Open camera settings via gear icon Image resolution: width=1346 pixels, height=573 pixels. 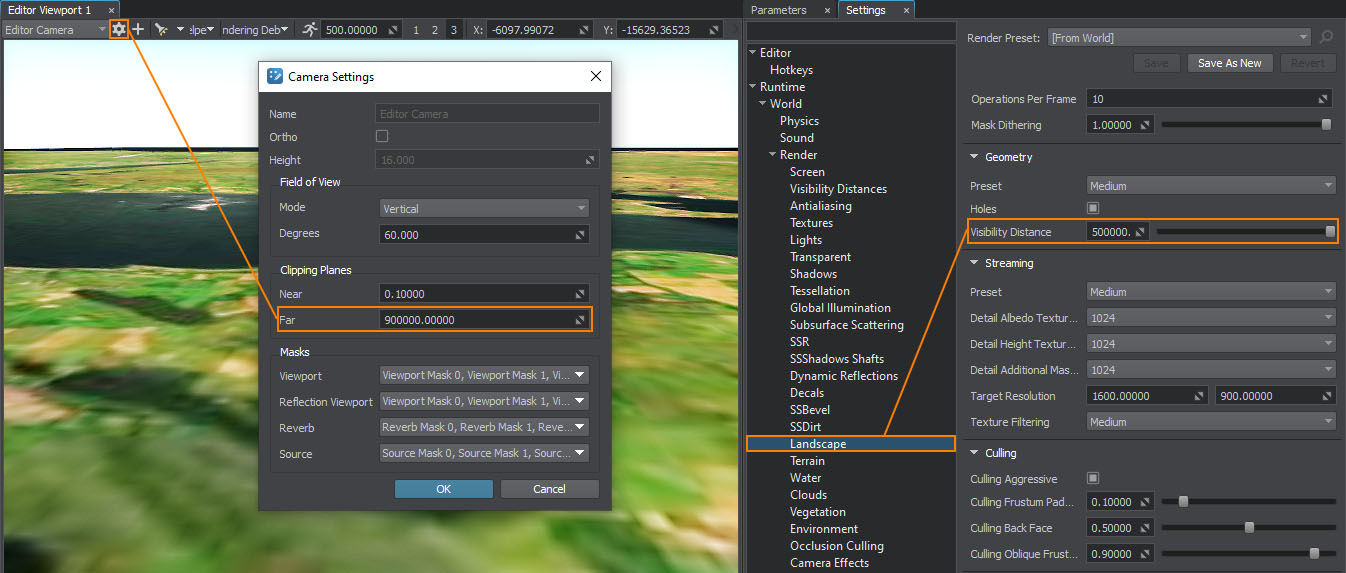[119, 30]
